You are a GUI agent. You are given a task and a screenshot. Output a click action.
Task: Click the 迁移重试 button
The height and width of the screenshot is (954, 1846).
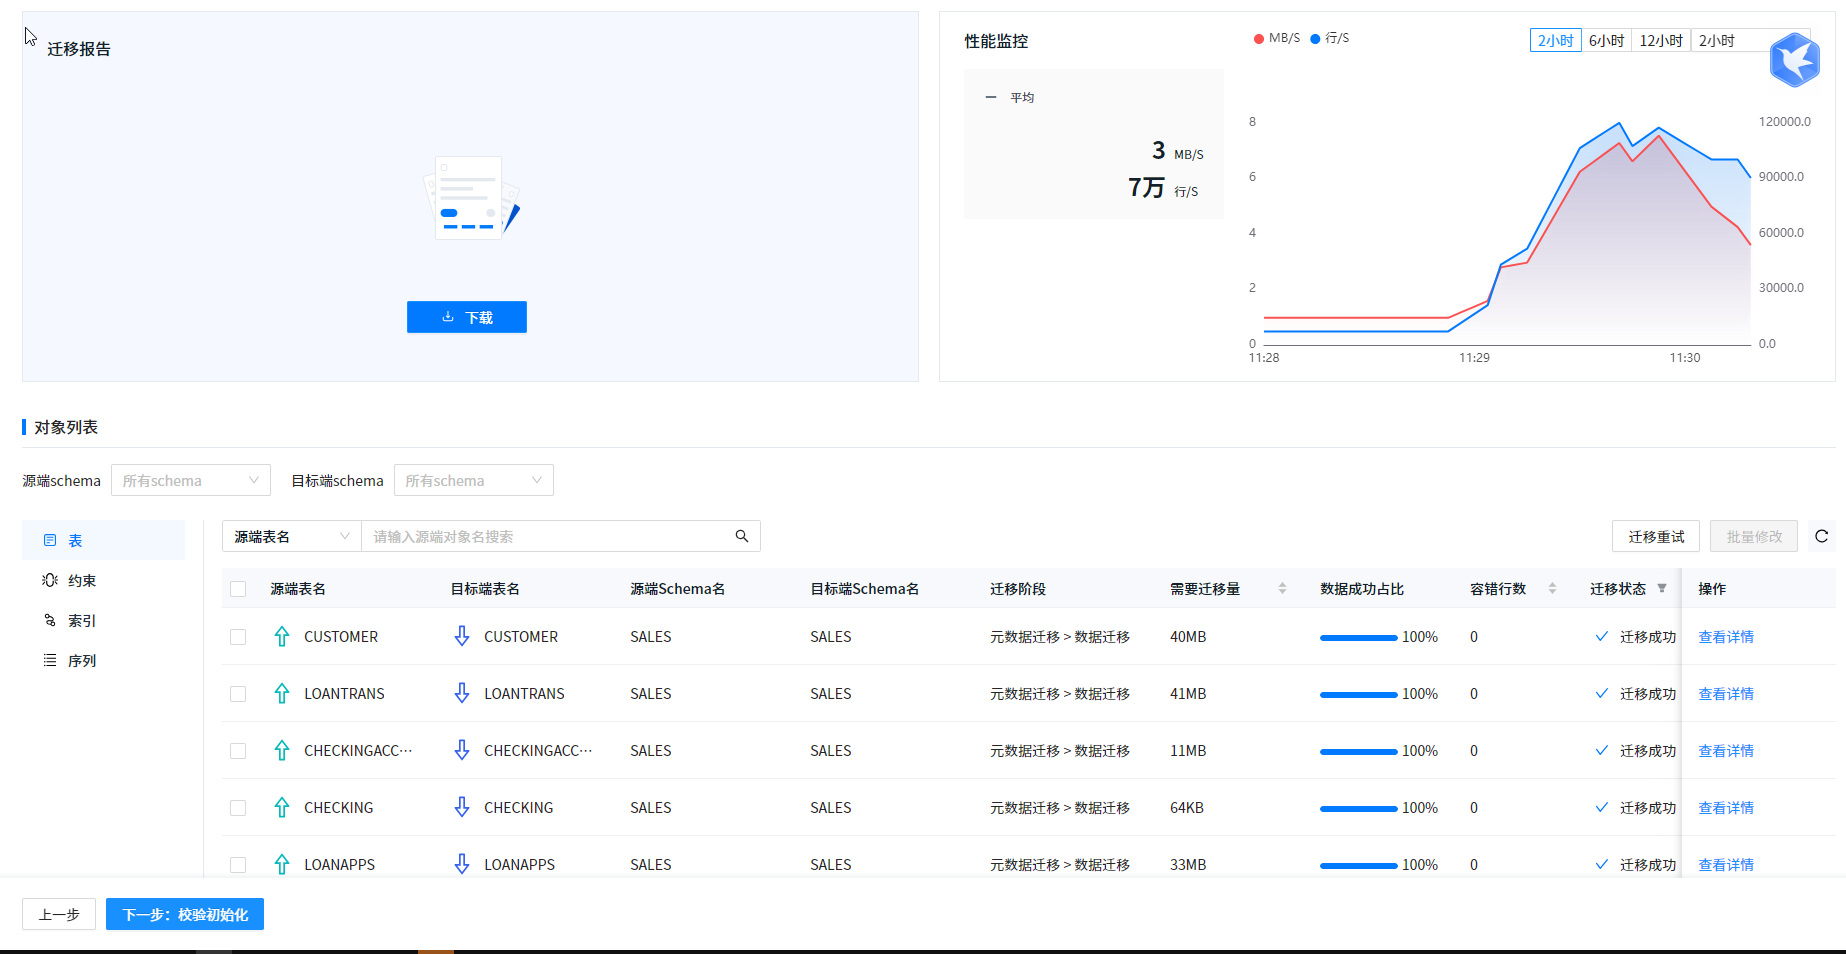[1656, 536]
